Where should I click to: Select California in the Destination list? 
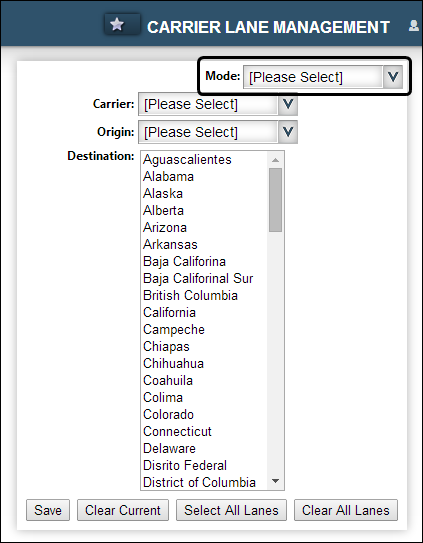169,312
